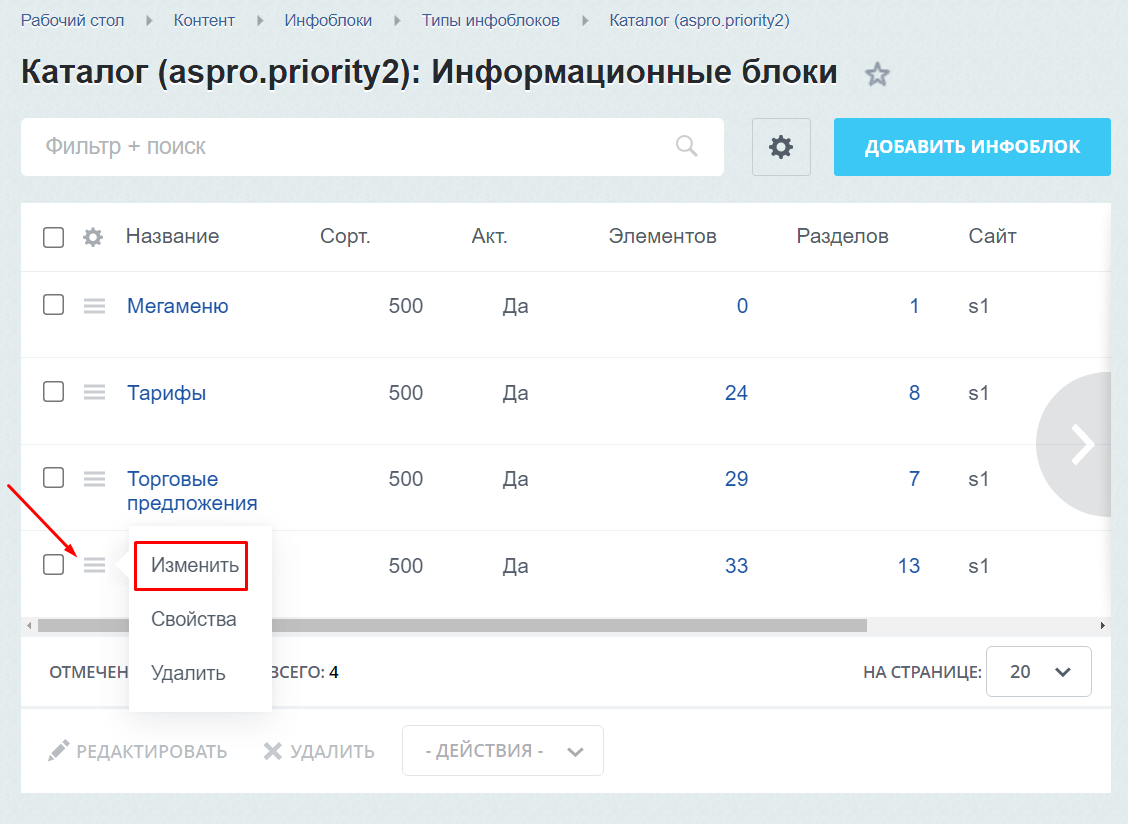
Task: Check the Мегаменю row checkbox
Action: coord(53,304)
